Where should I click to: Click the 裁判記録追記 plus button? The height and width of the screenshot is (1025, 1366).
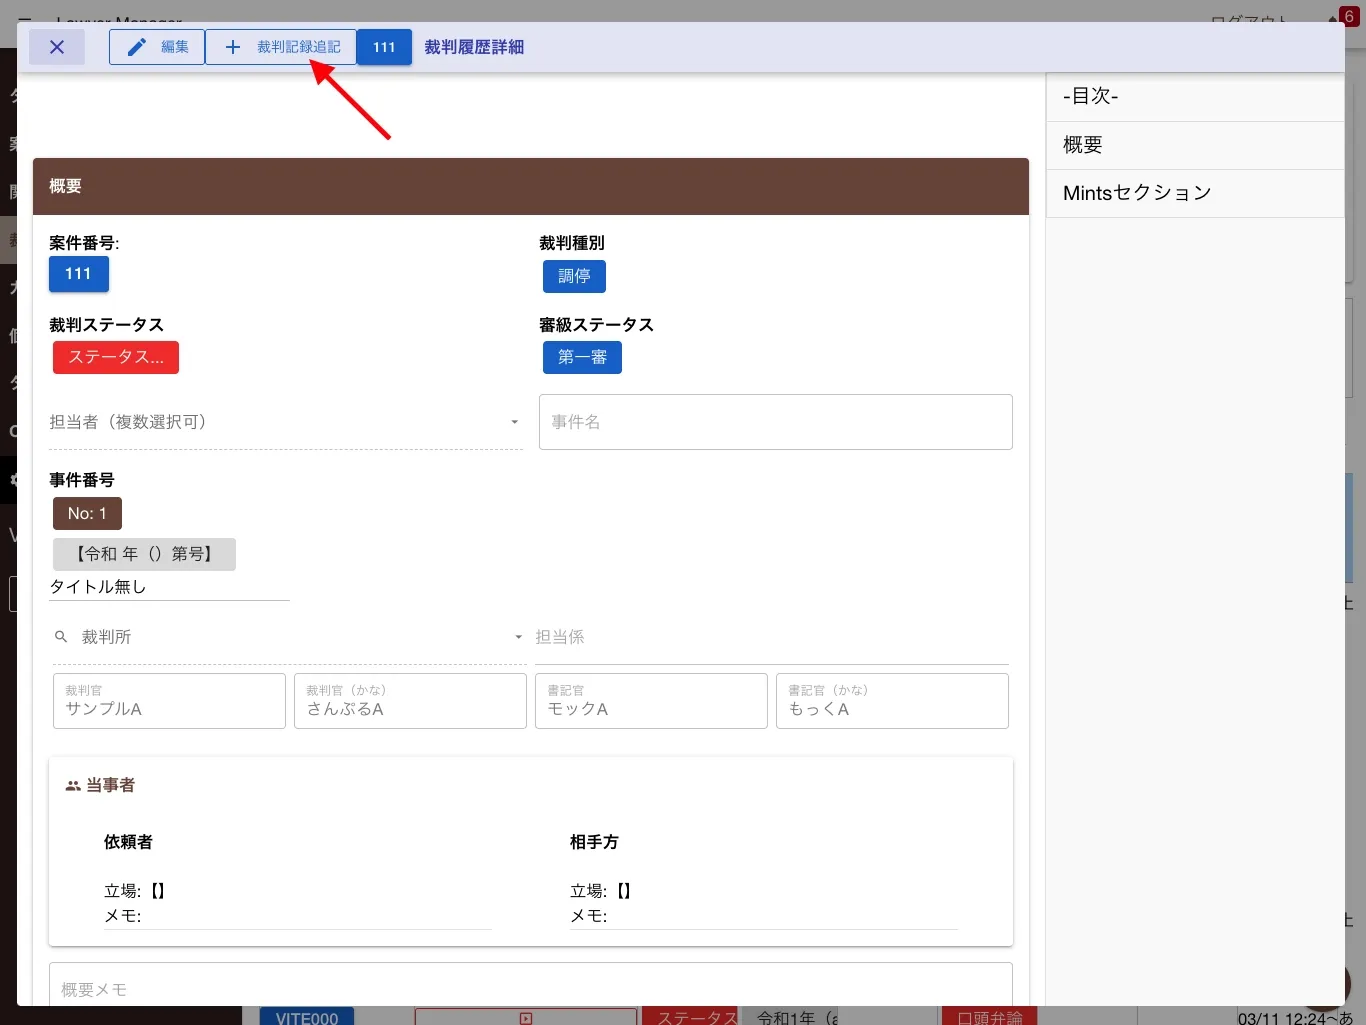(x=281, y=47)
